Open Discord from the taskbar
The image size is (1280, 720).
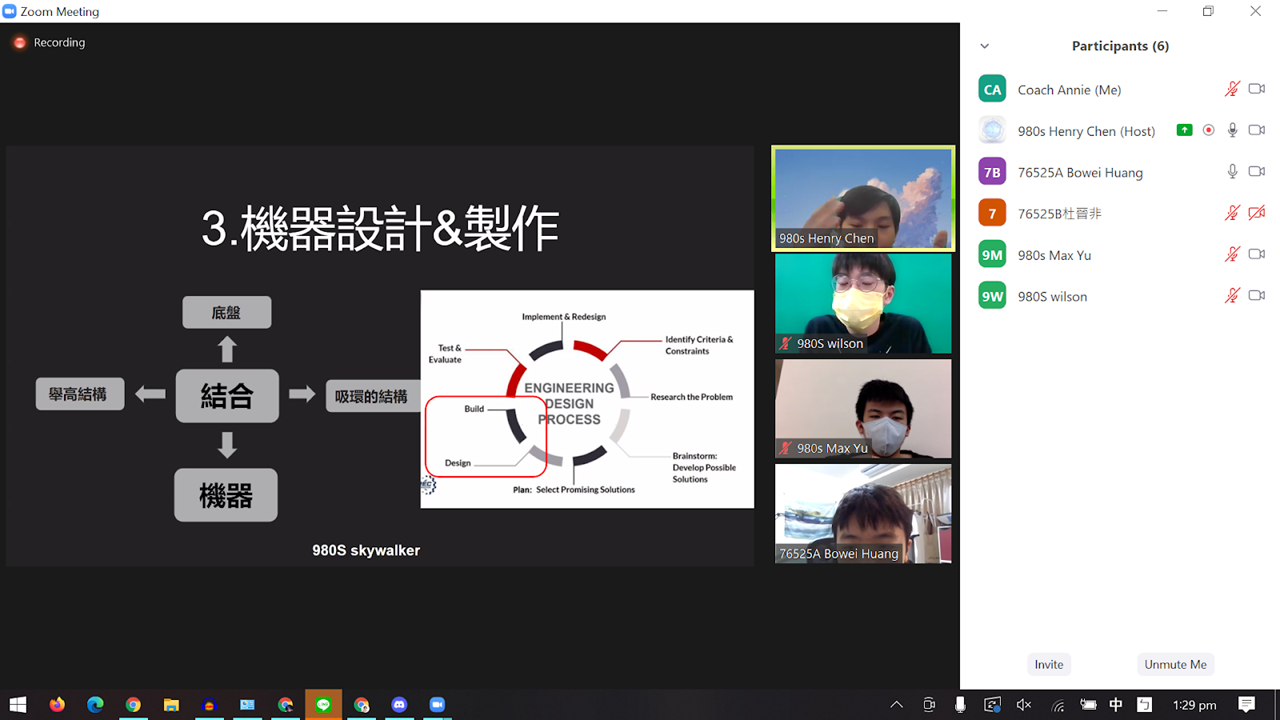point(399,704)
